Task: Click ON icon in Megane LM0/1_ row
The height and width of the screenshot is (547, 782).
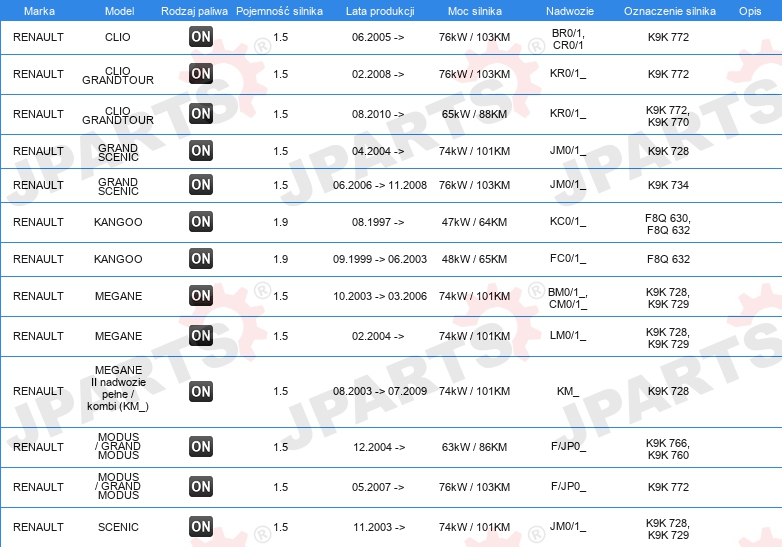Action: (201, 336)
